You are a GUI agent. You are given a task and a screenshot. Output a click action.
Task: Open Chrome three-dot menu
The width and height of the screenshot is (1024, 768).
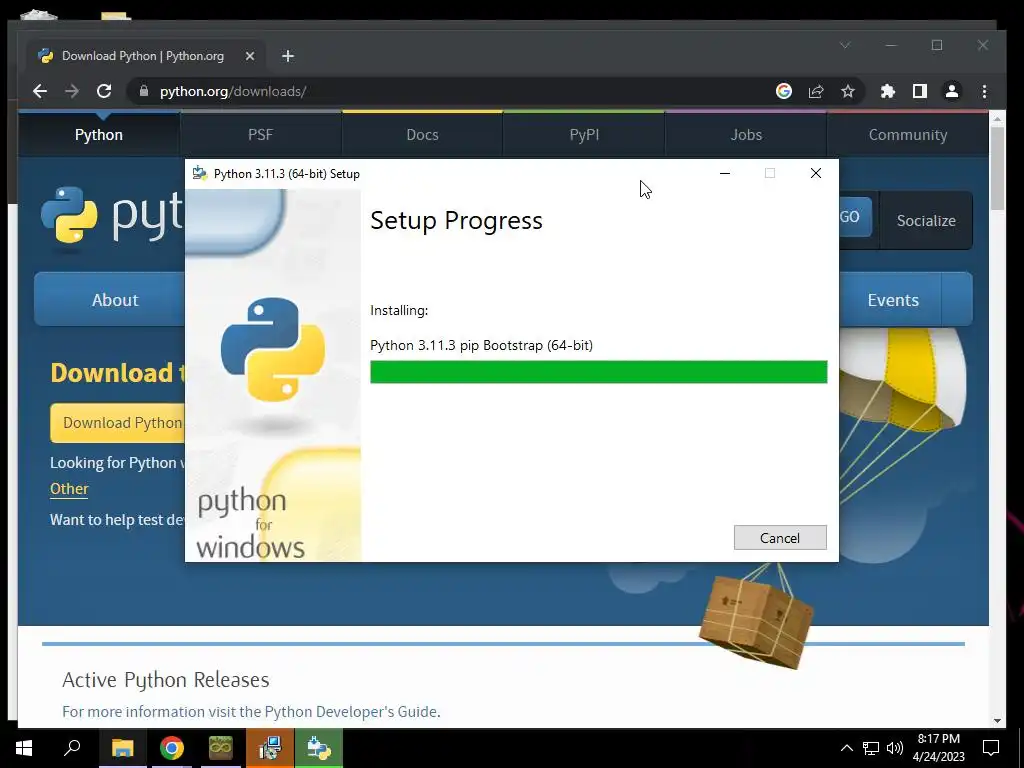tap(984, 91)
